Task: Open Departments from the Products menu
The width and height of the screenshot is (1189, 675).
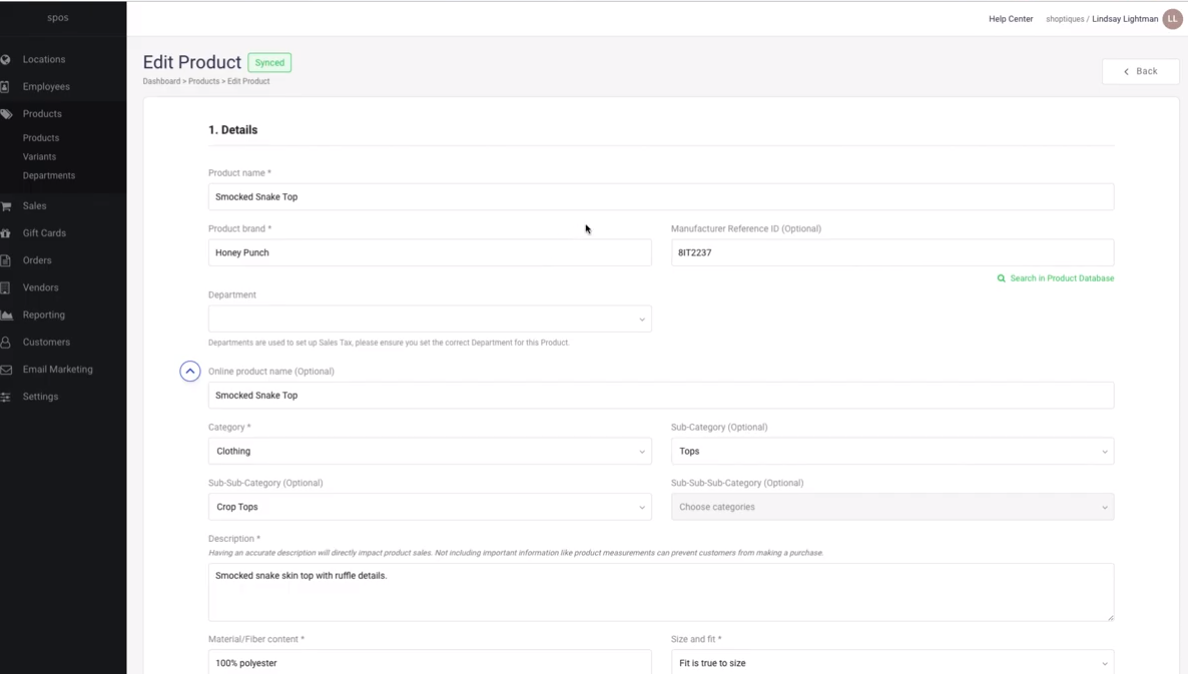Action: point(48,175)
